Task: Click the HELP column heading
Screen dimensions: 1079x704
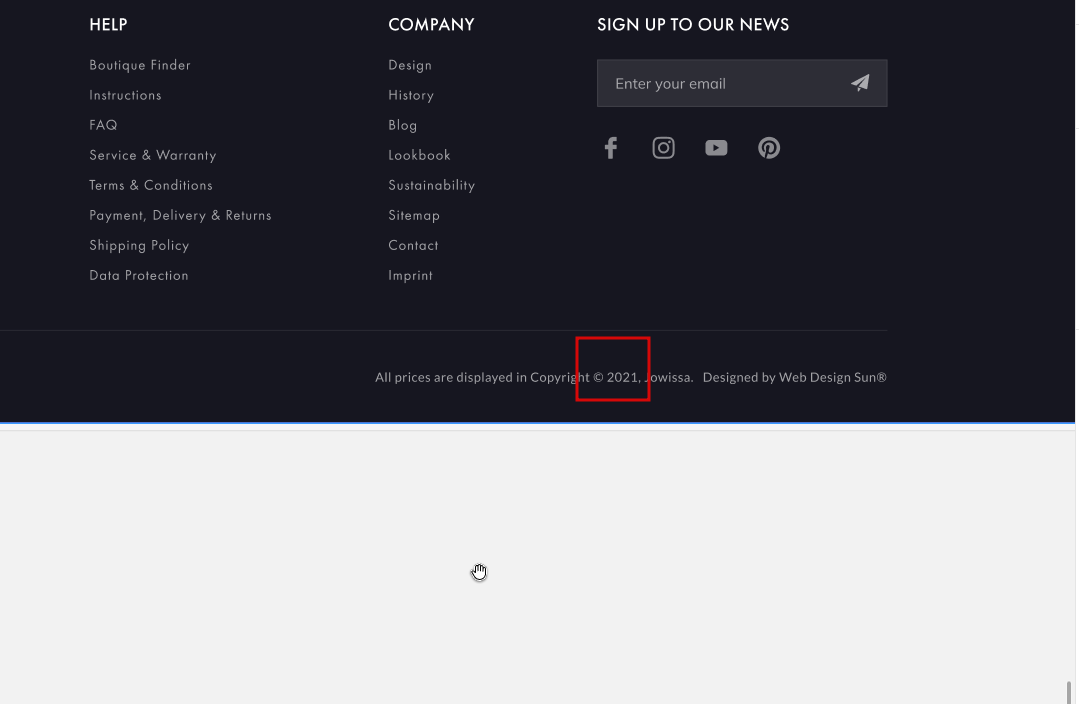Action: (108, 25)
